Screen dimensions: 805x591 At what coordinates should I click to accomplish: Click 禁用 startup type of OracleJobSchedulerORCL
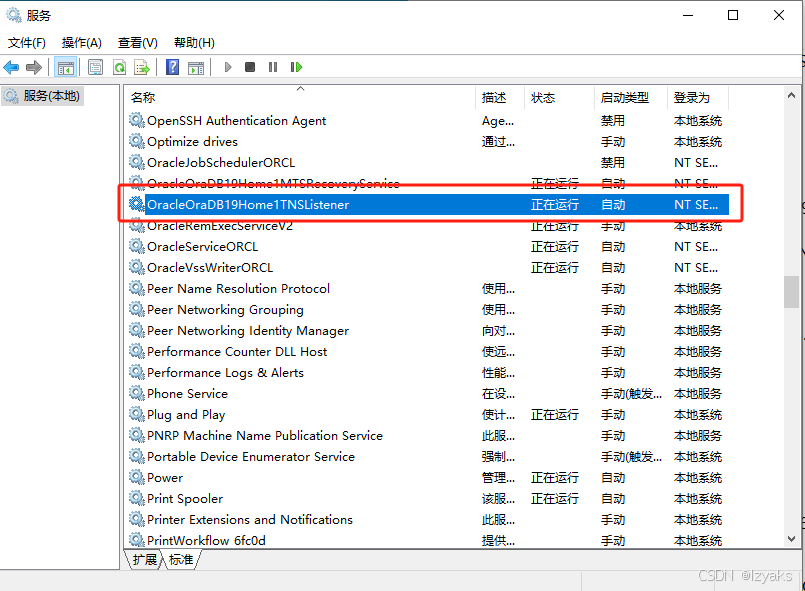coord(612,163)
